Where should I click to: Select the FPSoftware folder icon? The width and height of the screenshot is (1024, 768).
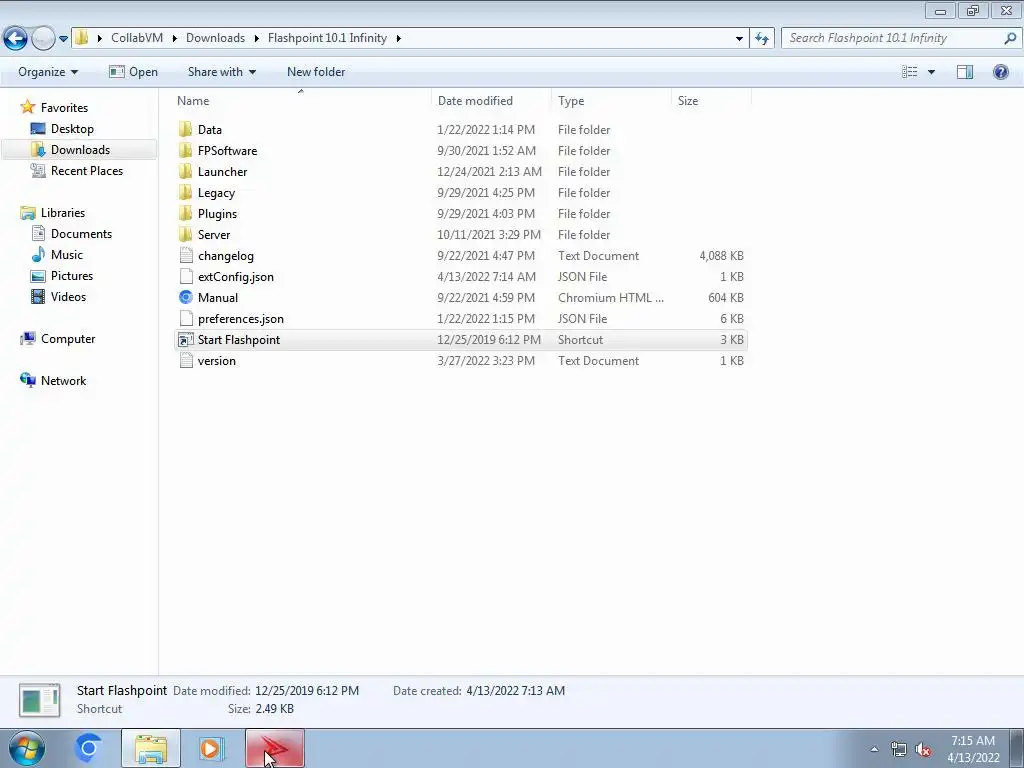pos(185,150)
